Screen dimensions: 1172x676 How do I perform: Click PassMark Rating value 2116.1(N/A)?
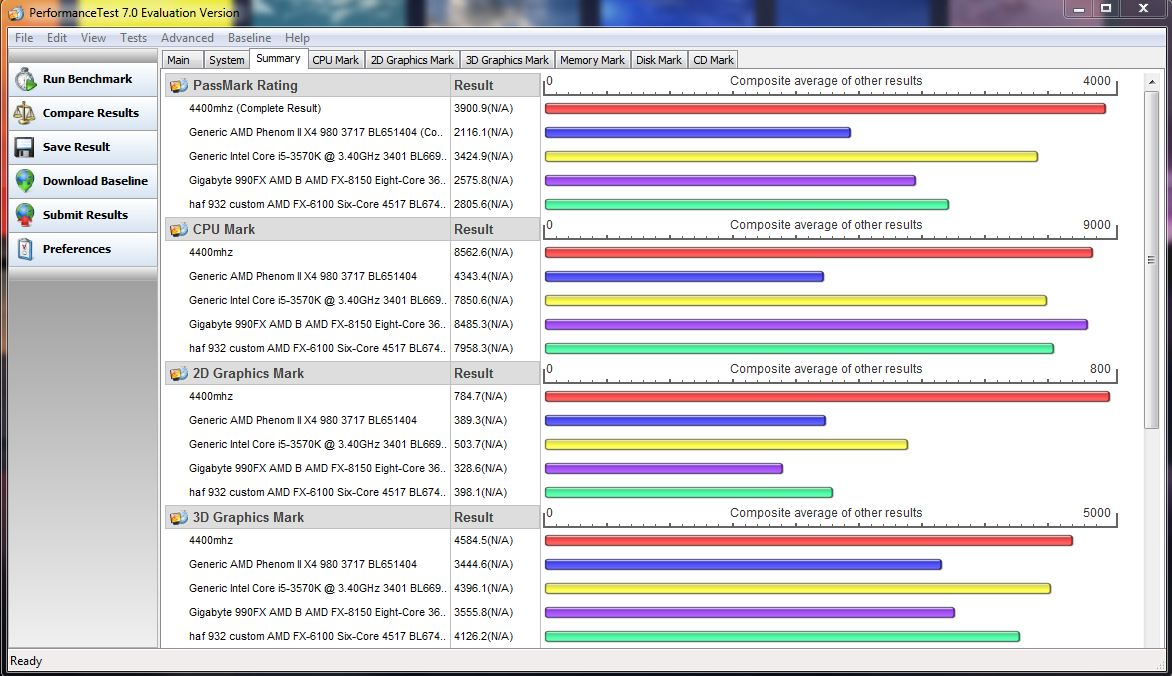click(x=483, y=132)
